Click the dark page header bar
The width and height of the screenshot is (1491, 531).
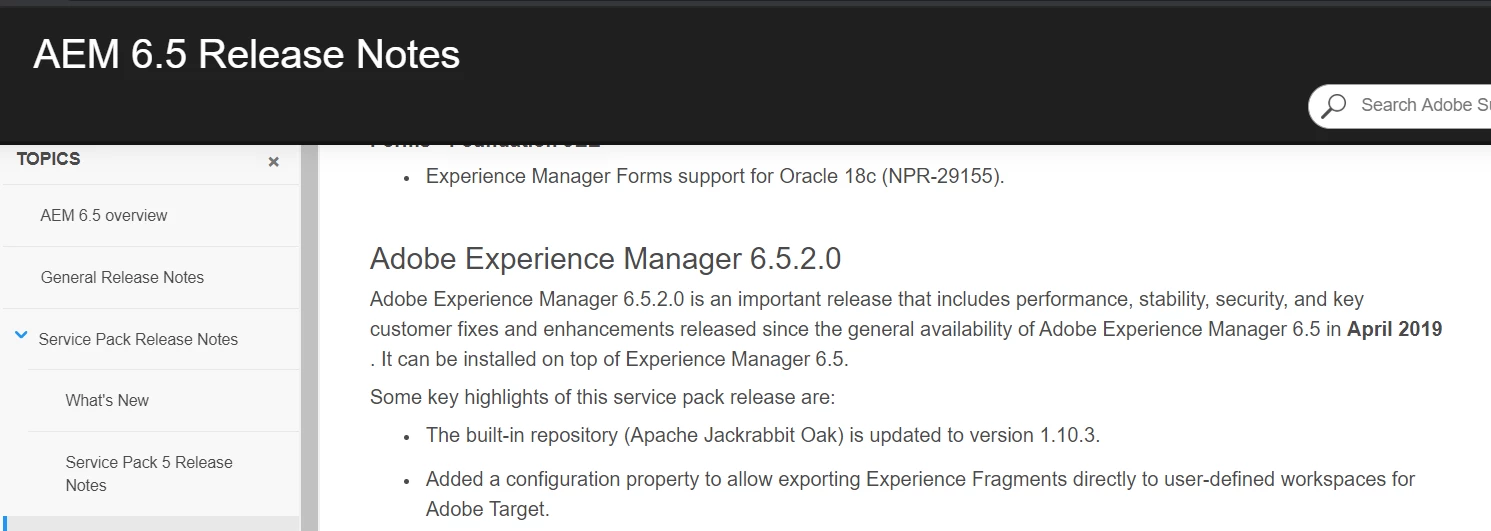[800, 40]
